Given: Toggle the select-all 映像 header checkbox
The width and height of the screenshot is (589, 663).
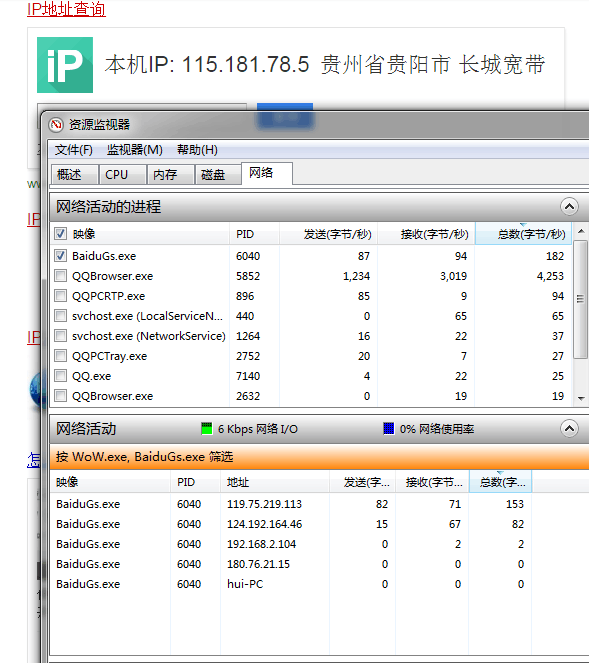Looking at the screenshot, I should pyautogui.click(x=60, y=234).
